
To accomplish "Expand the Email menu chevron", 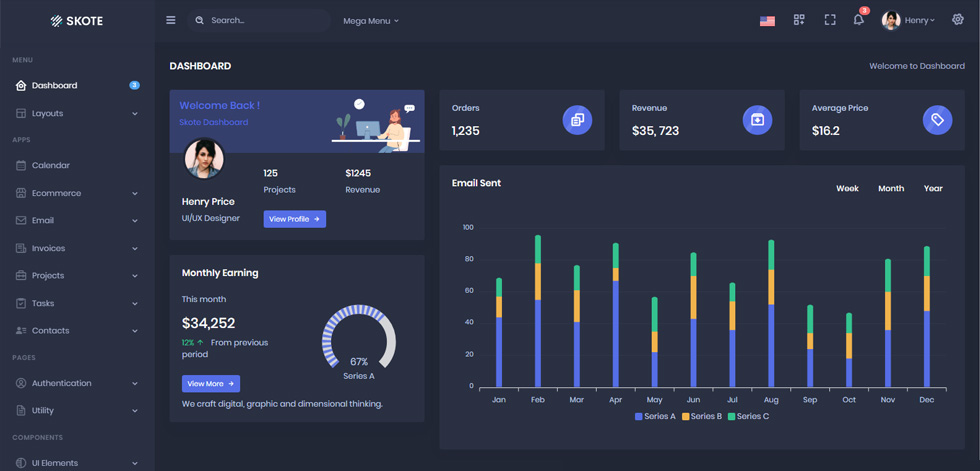I will point(135,221).
